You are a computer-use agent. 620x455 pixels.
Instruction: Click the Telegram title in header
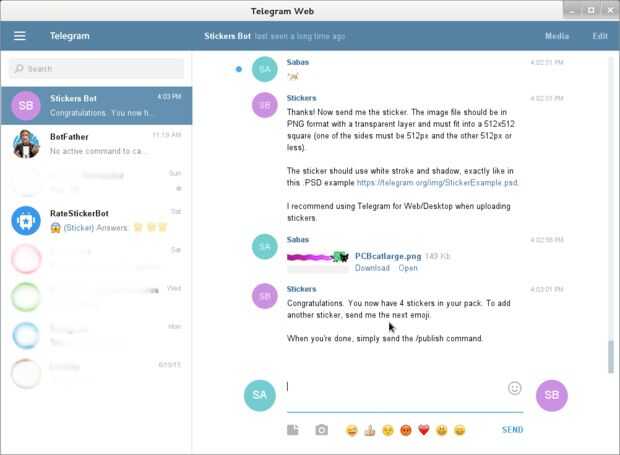click(70, 36)
